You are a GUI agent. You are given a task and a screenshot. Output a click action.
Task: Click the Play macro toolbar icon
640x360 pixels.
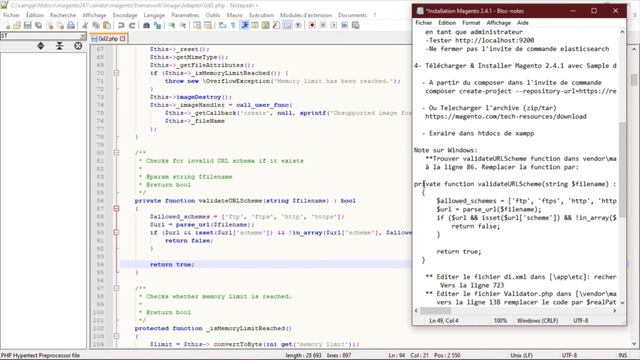pos(334,25)
